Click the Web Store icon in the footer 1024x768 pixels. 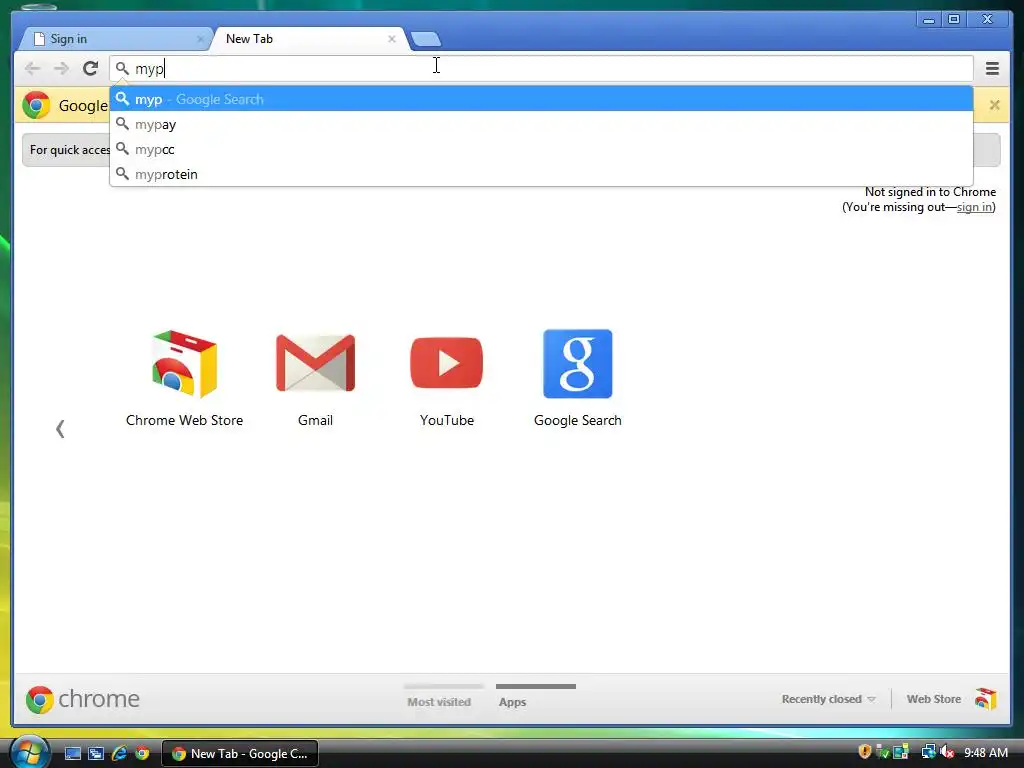click(x=985, y=699)
